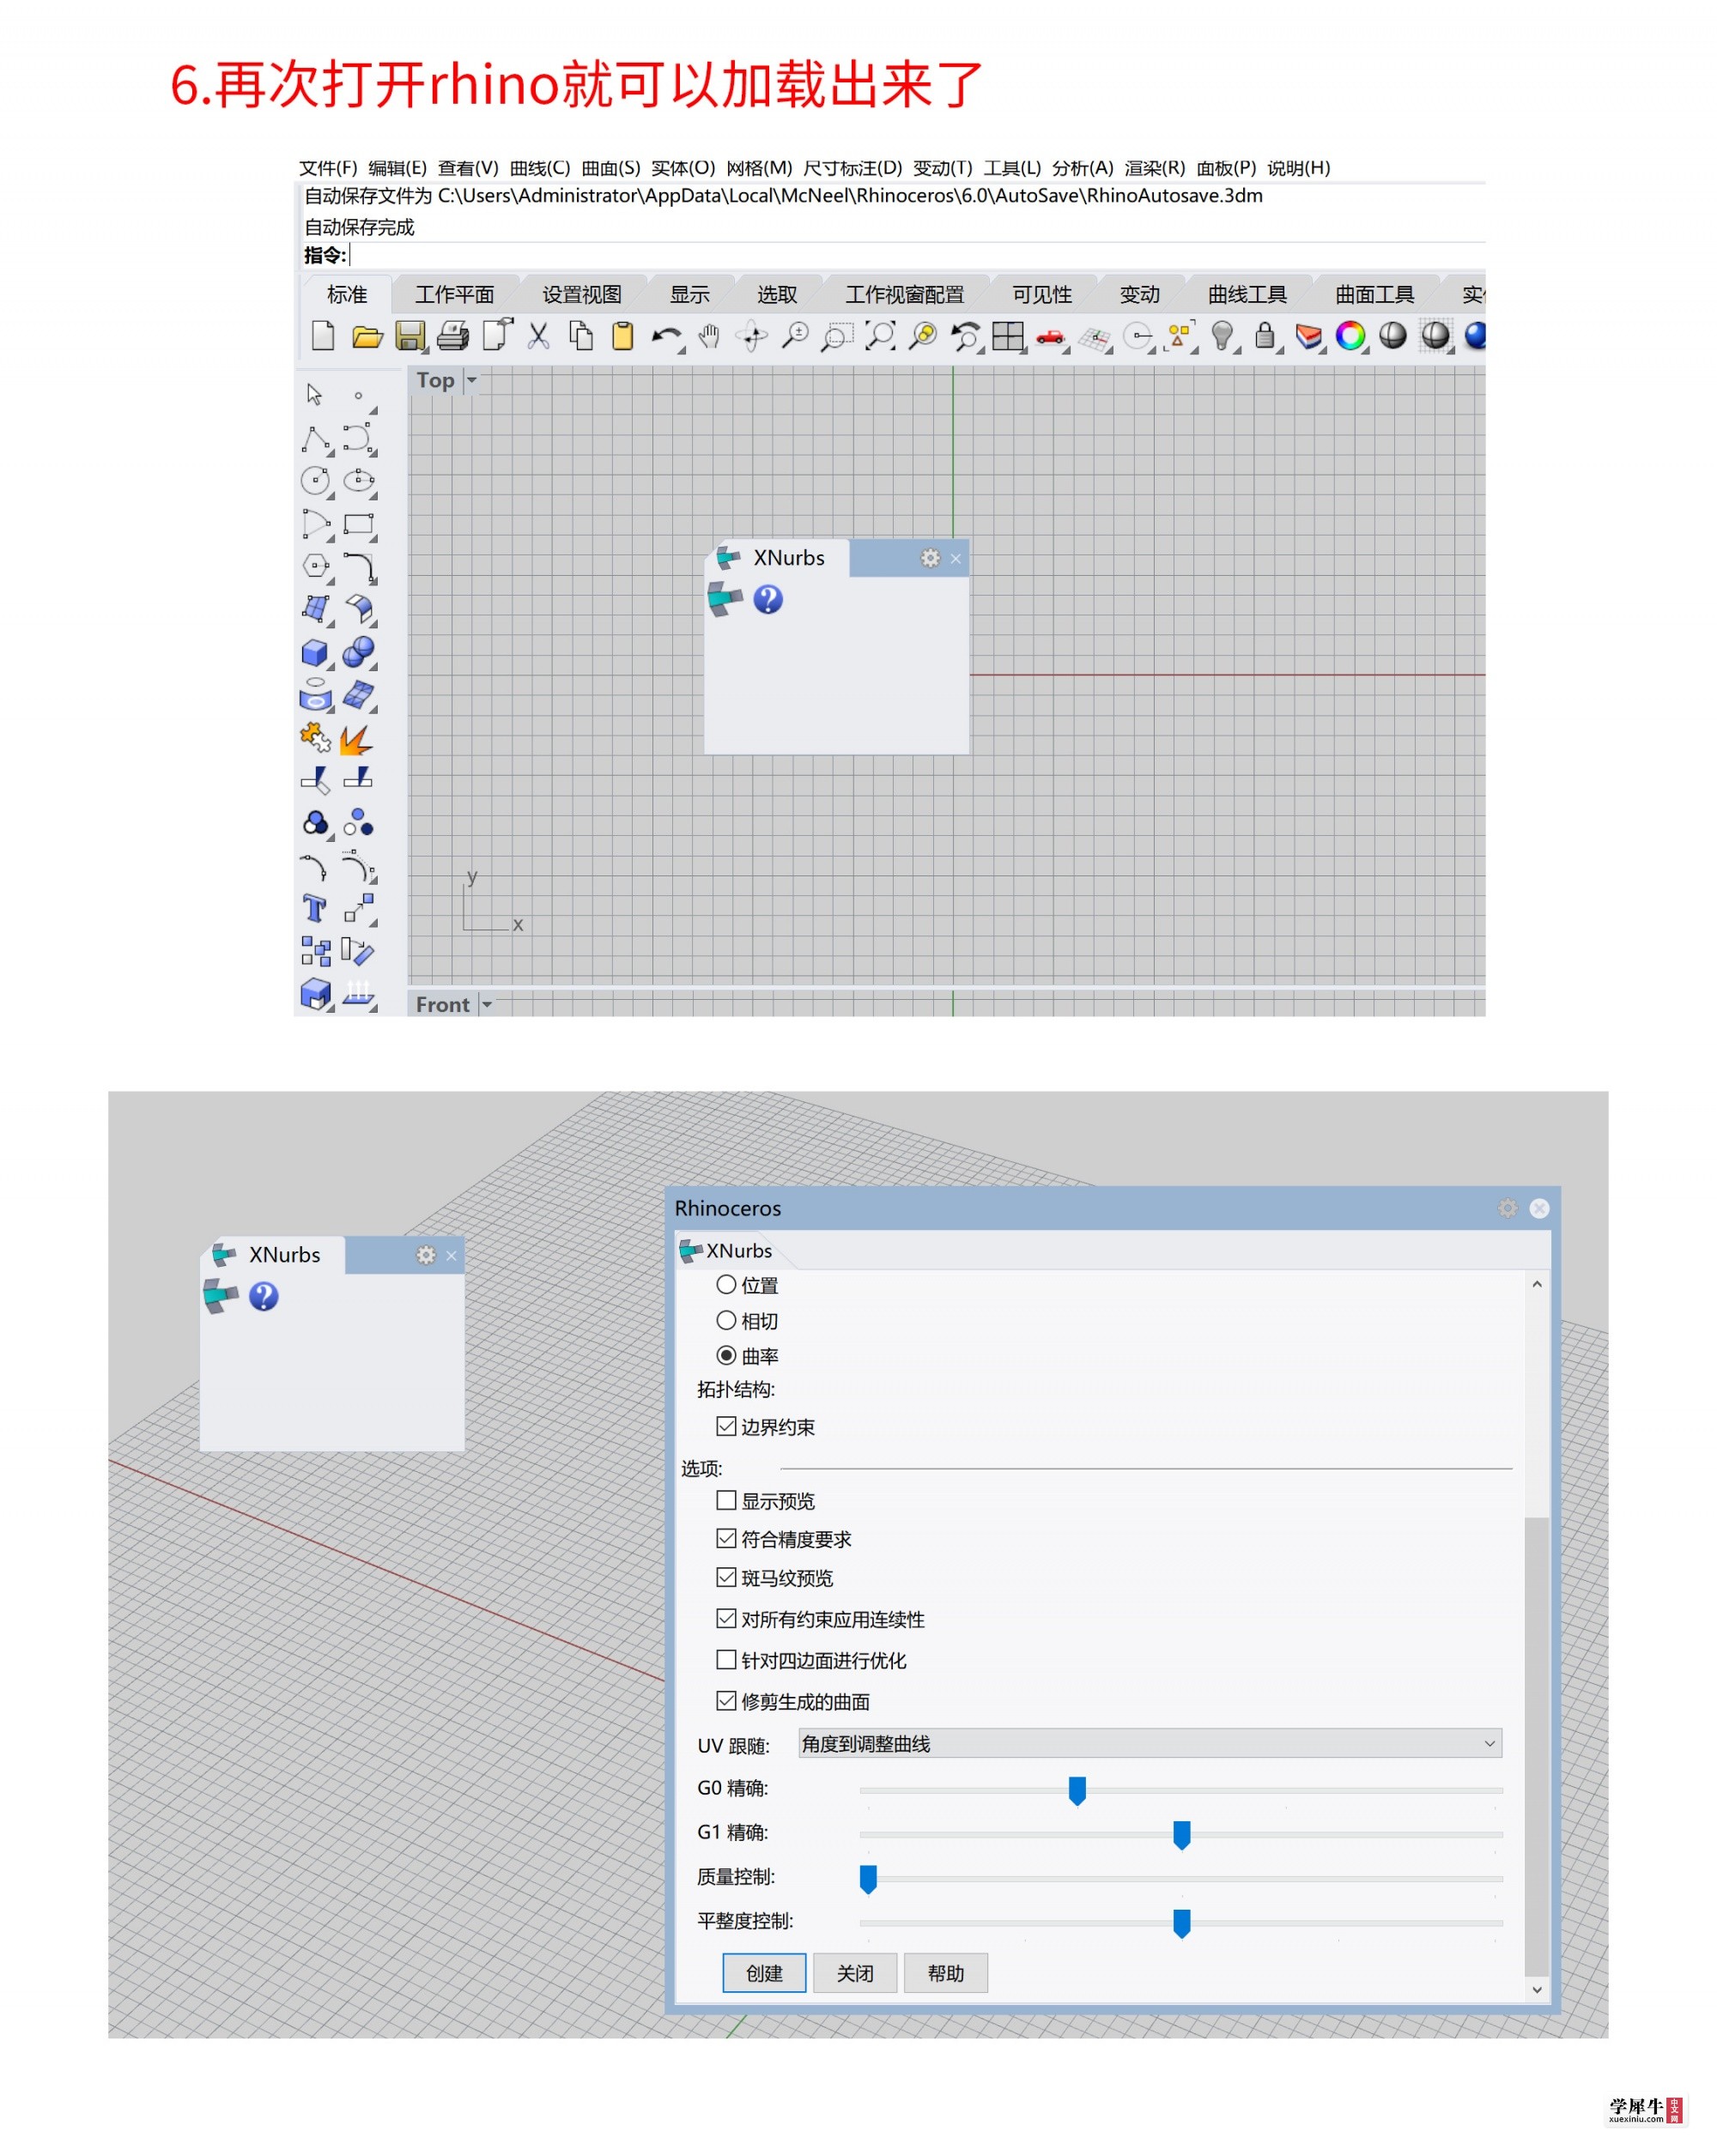Select the circle tool in left sidebar
This screenshot has height=2156, width=1717.
pyautogui.click(x=316, y=481)
